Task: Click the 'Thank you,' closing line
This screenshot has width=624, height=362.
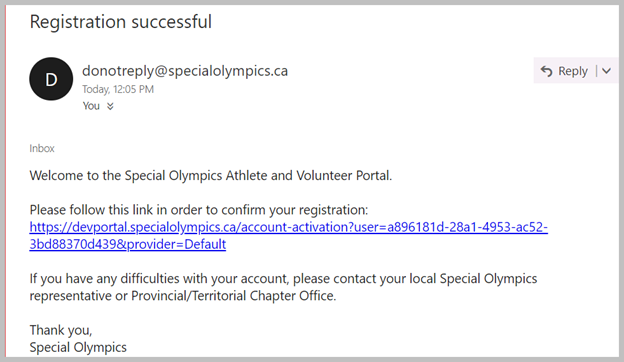Action: tap(61, 330)
